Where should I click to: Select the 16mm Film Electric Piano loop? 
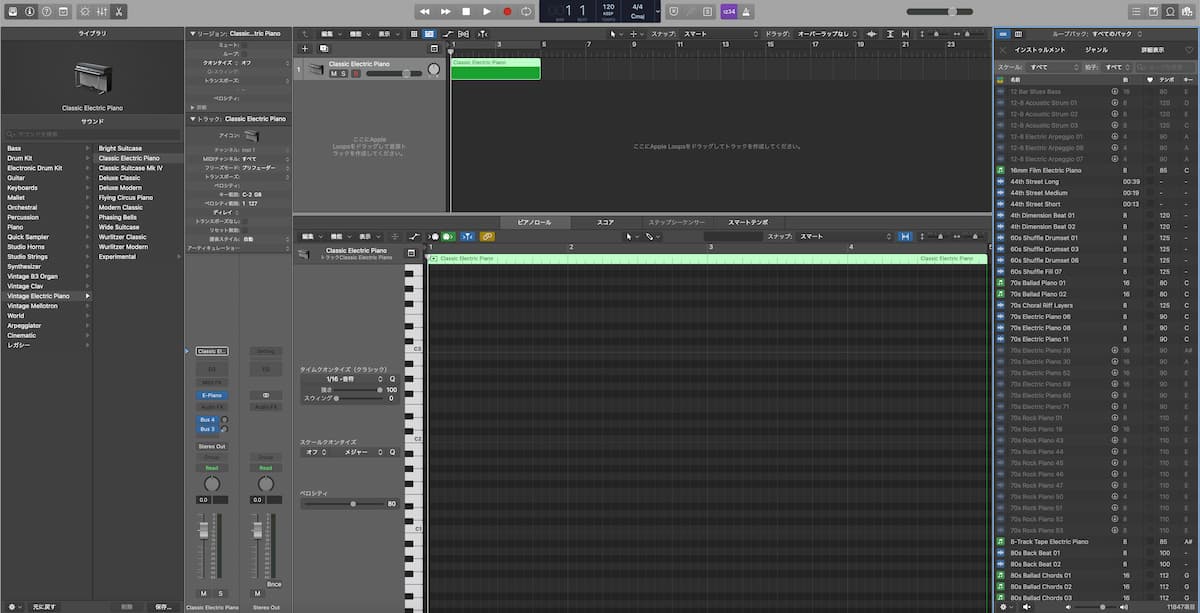pos(1094,170)
